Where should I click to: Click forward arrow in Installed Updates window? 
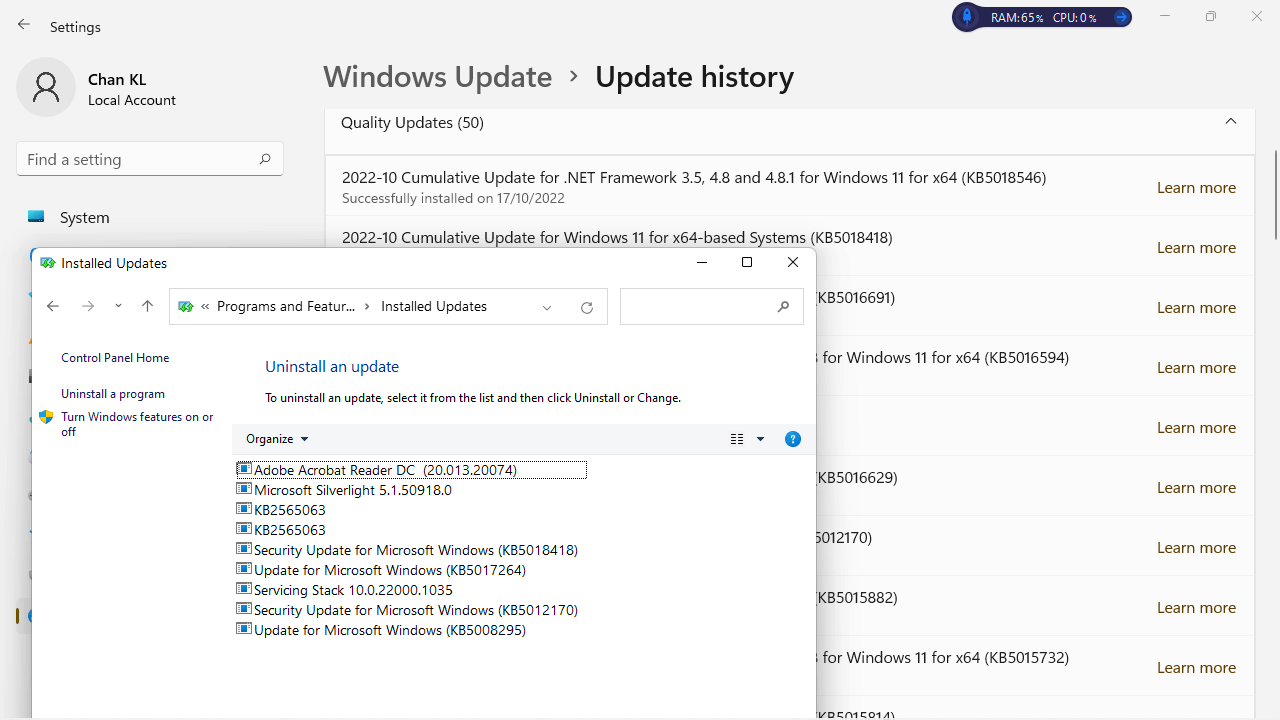point(88,307)
